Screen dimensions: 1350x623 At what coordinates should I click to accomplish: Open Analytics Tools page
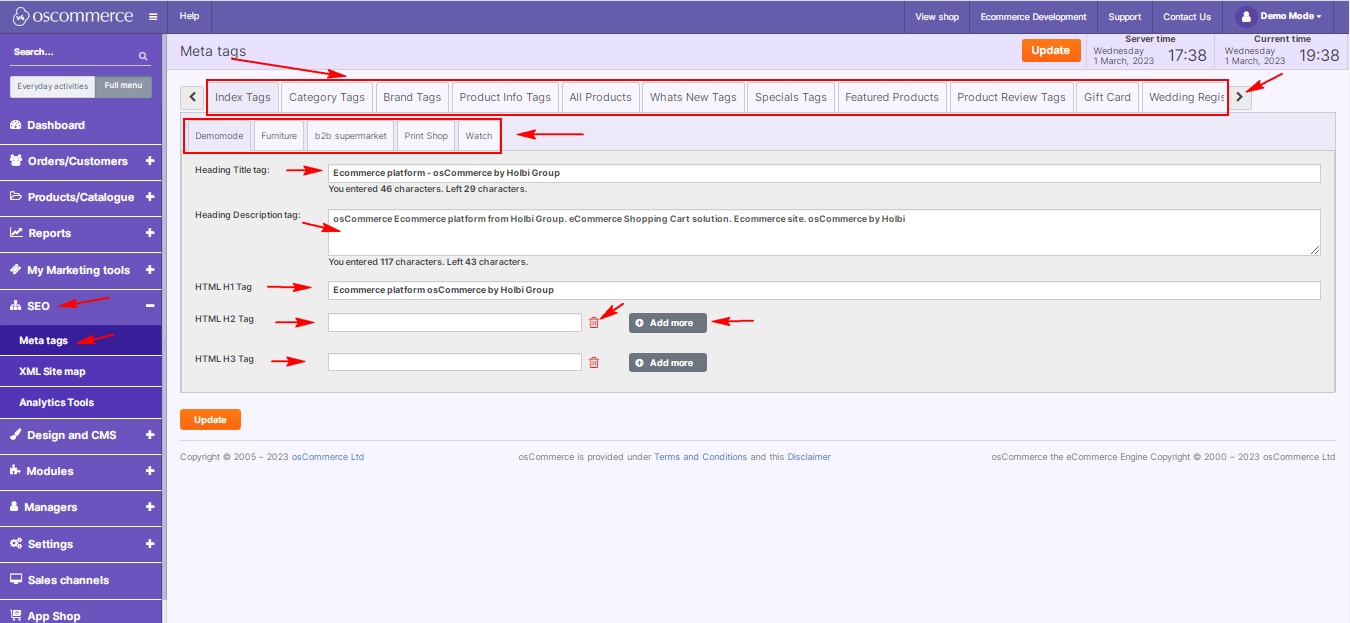click(81, 402)
